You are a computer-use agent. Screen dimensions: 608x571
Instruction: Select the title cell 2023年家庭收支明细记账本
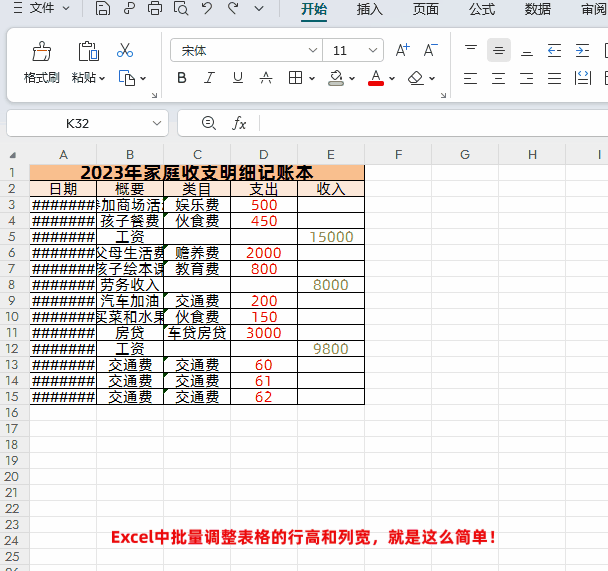tap(197, 173)
